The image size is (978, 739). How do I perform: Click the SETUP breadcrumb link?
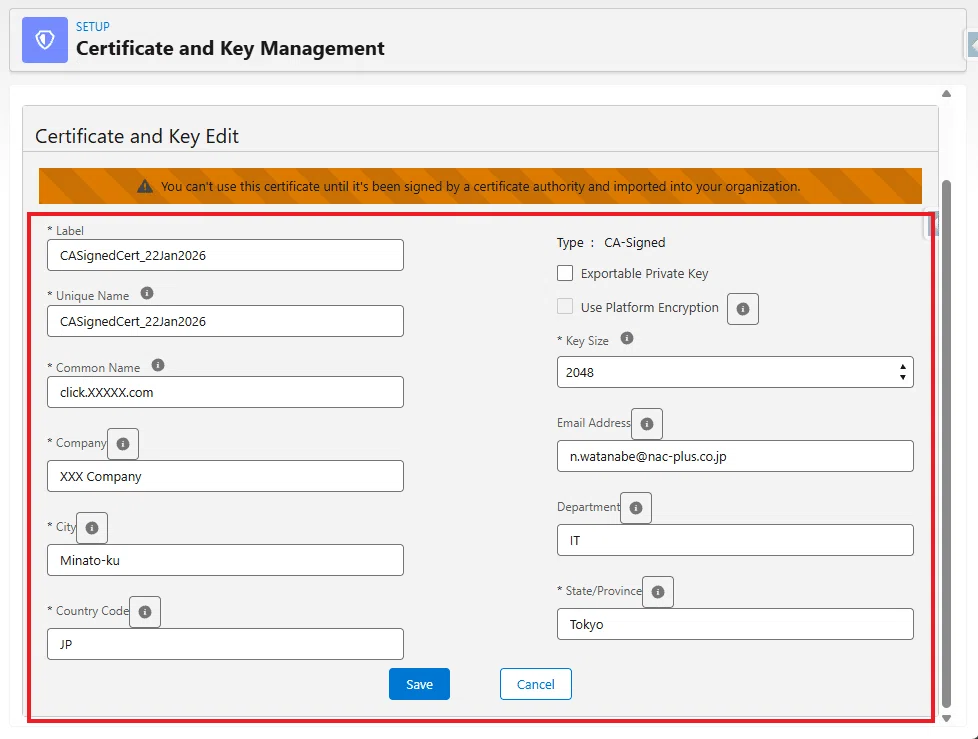point(93,27)
